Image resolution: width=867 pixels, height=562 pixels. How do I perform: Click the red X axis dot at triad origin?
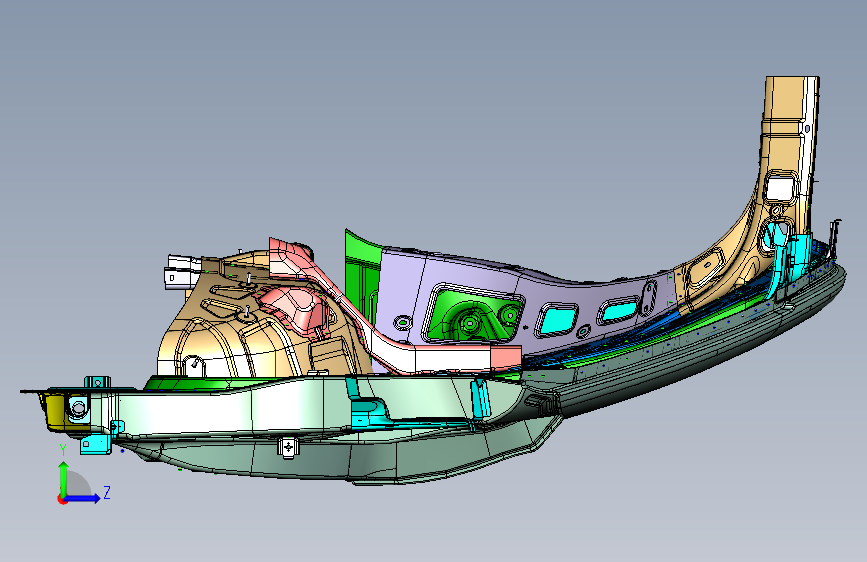point(61,500)
